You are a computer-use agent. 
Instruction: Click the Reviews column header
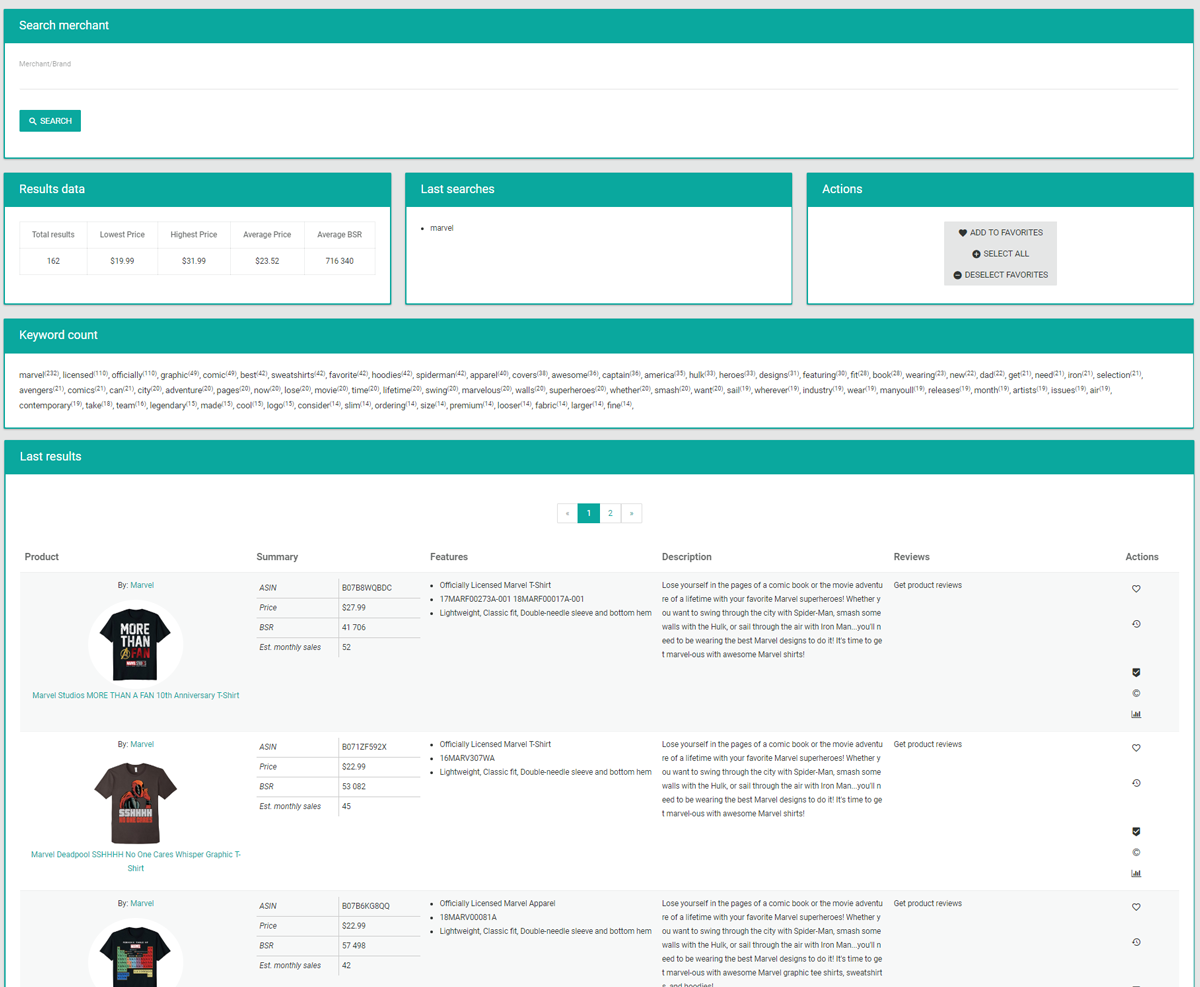click(911, 557)
